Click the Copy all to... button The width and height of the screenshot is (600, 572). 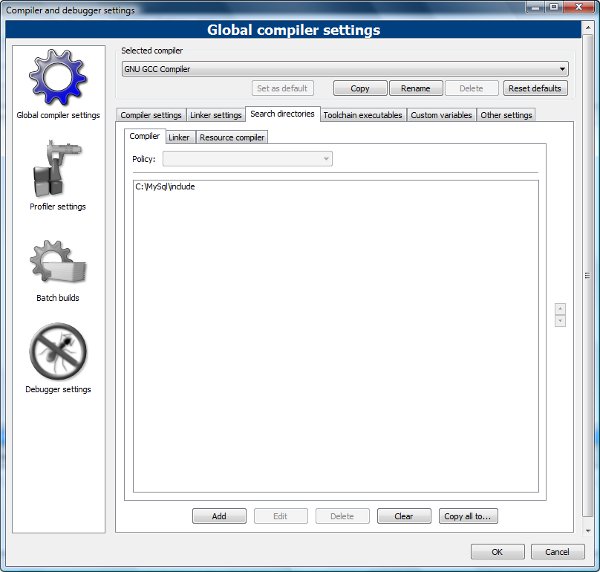point(468,516)
